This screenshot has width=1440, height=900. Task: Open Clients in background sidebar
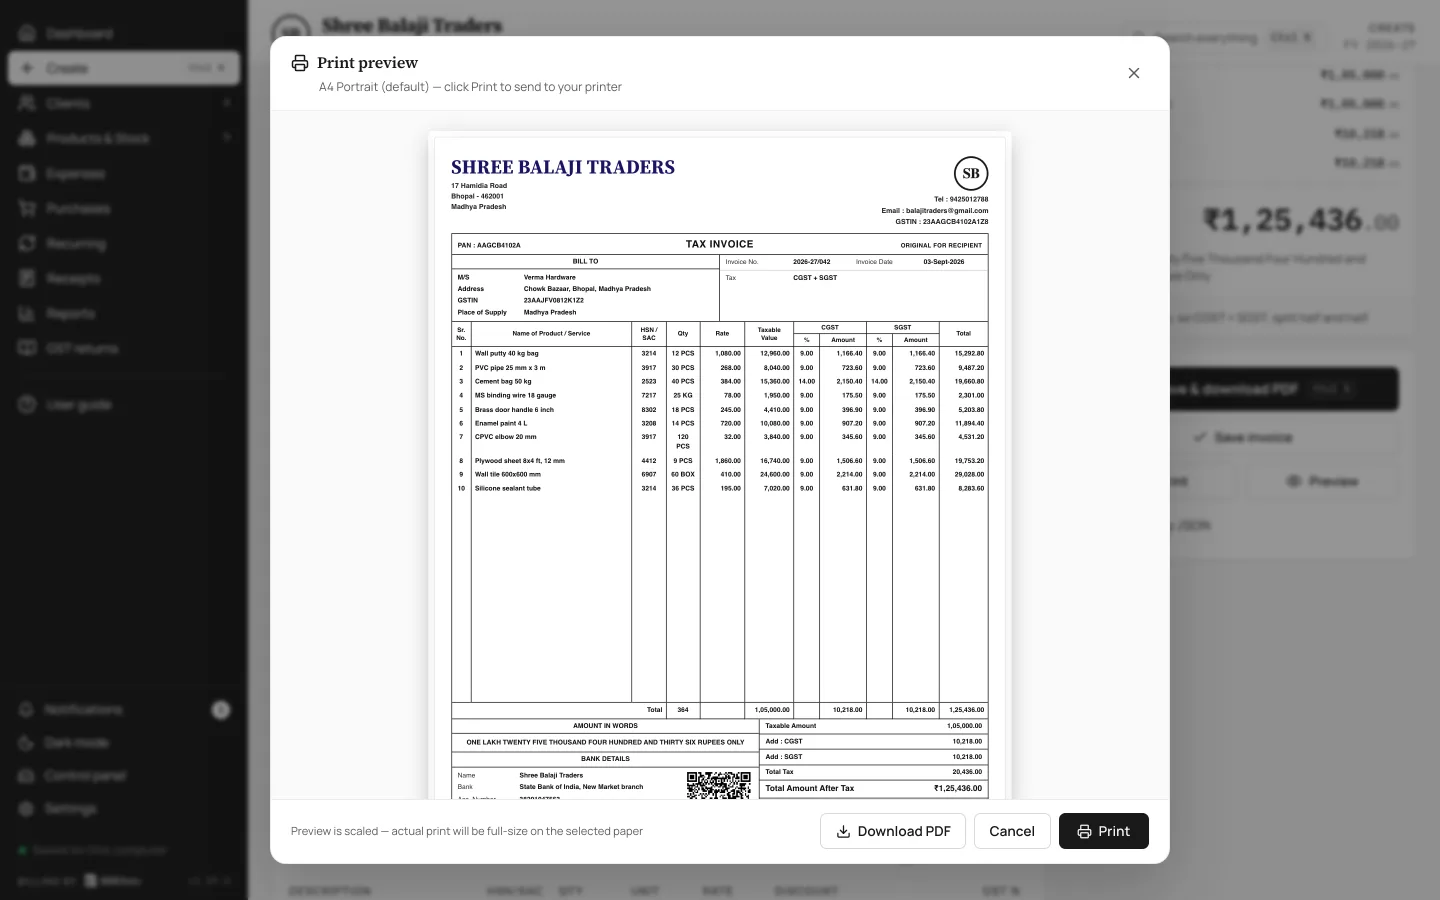coord(124,103)
